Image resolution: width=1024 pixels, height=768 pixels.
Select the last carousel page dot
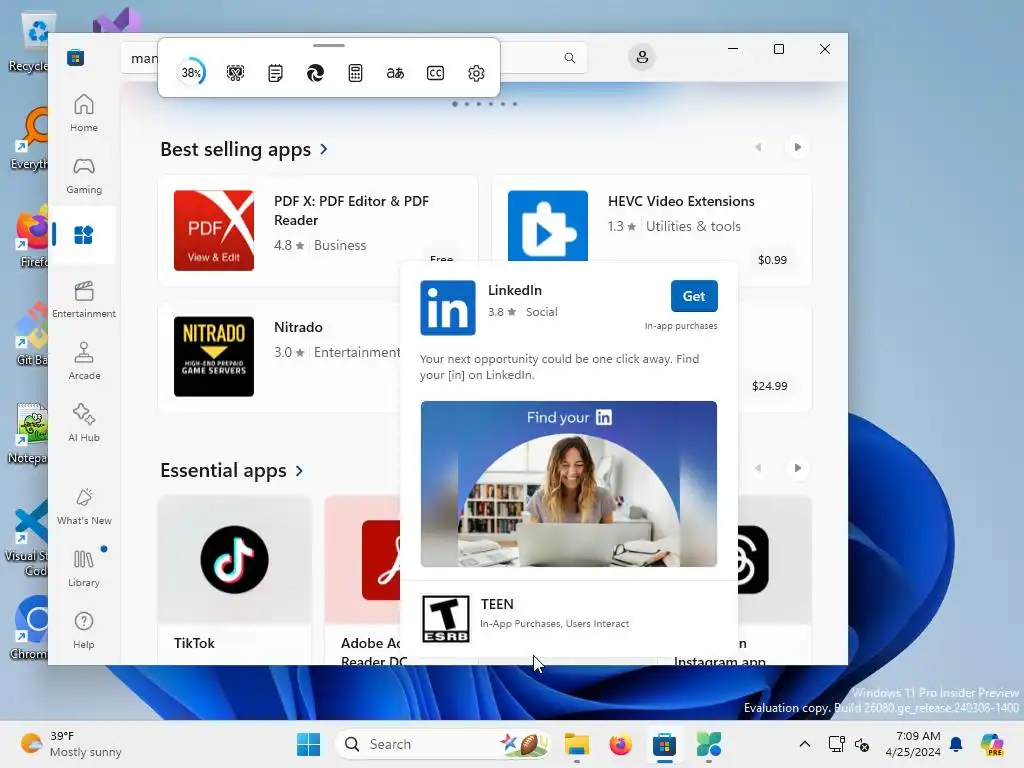point(515,104)
